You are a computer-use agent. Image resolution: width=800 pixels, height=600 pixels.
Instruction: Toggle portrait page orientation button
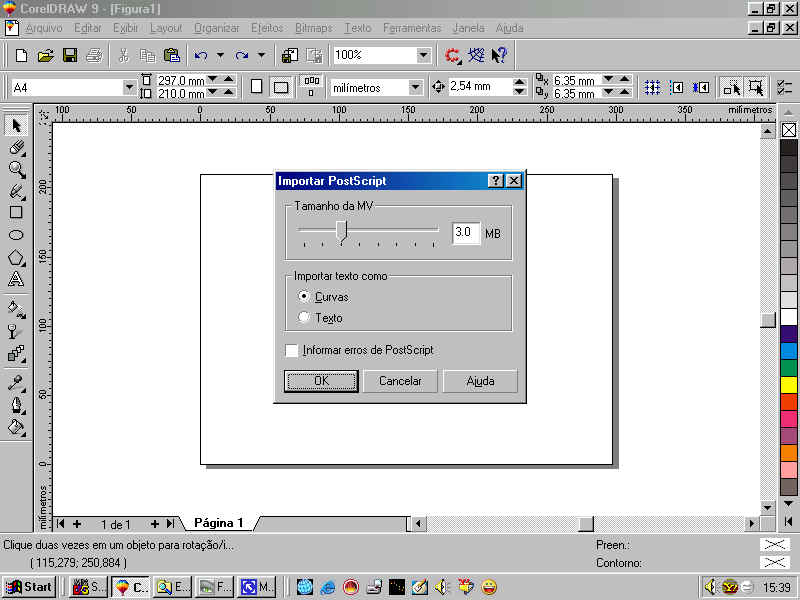257,87
